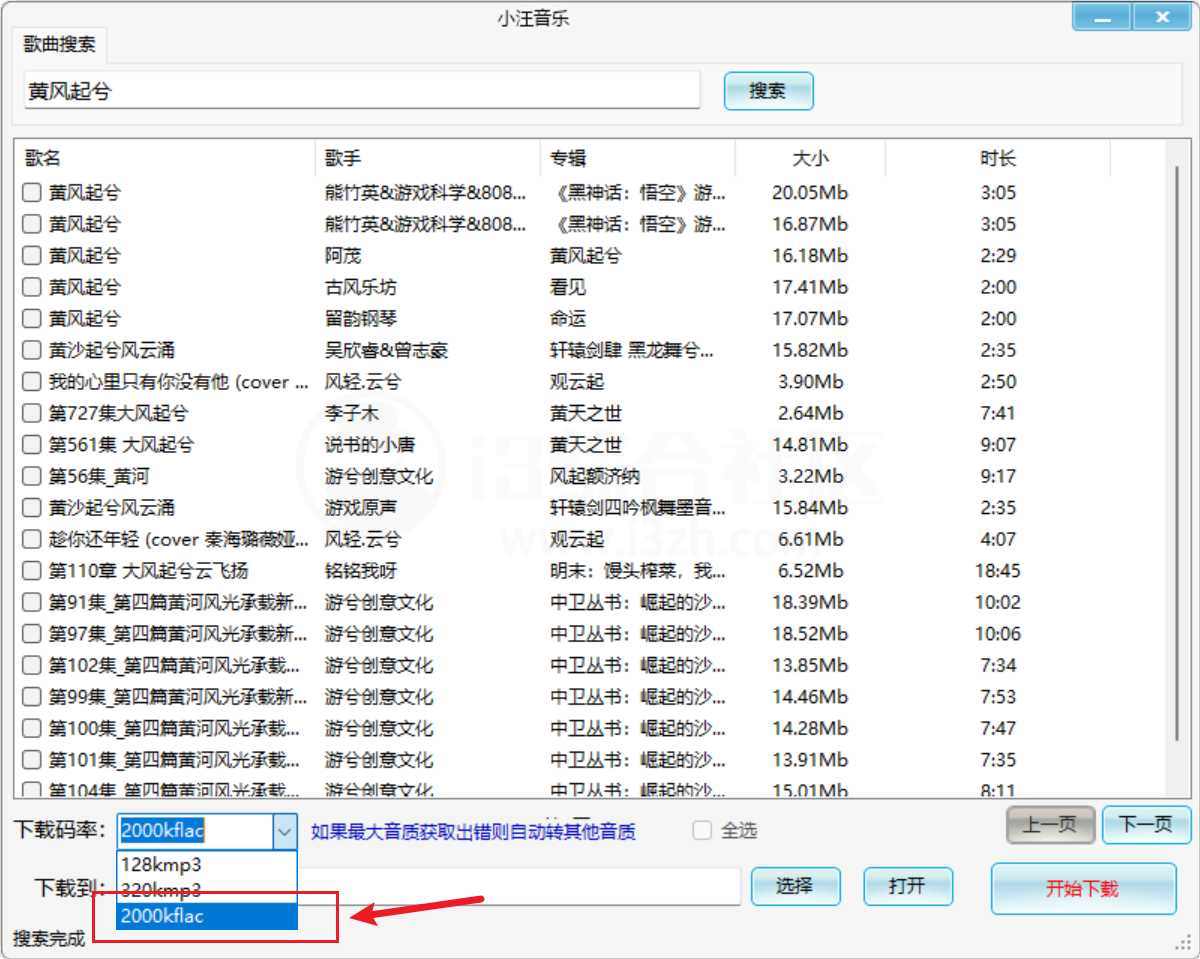Image resolution: width=1200 pixels, height=959 pixels.
Task: Sort by the 专辑 column header
Action: click(638, 158)
